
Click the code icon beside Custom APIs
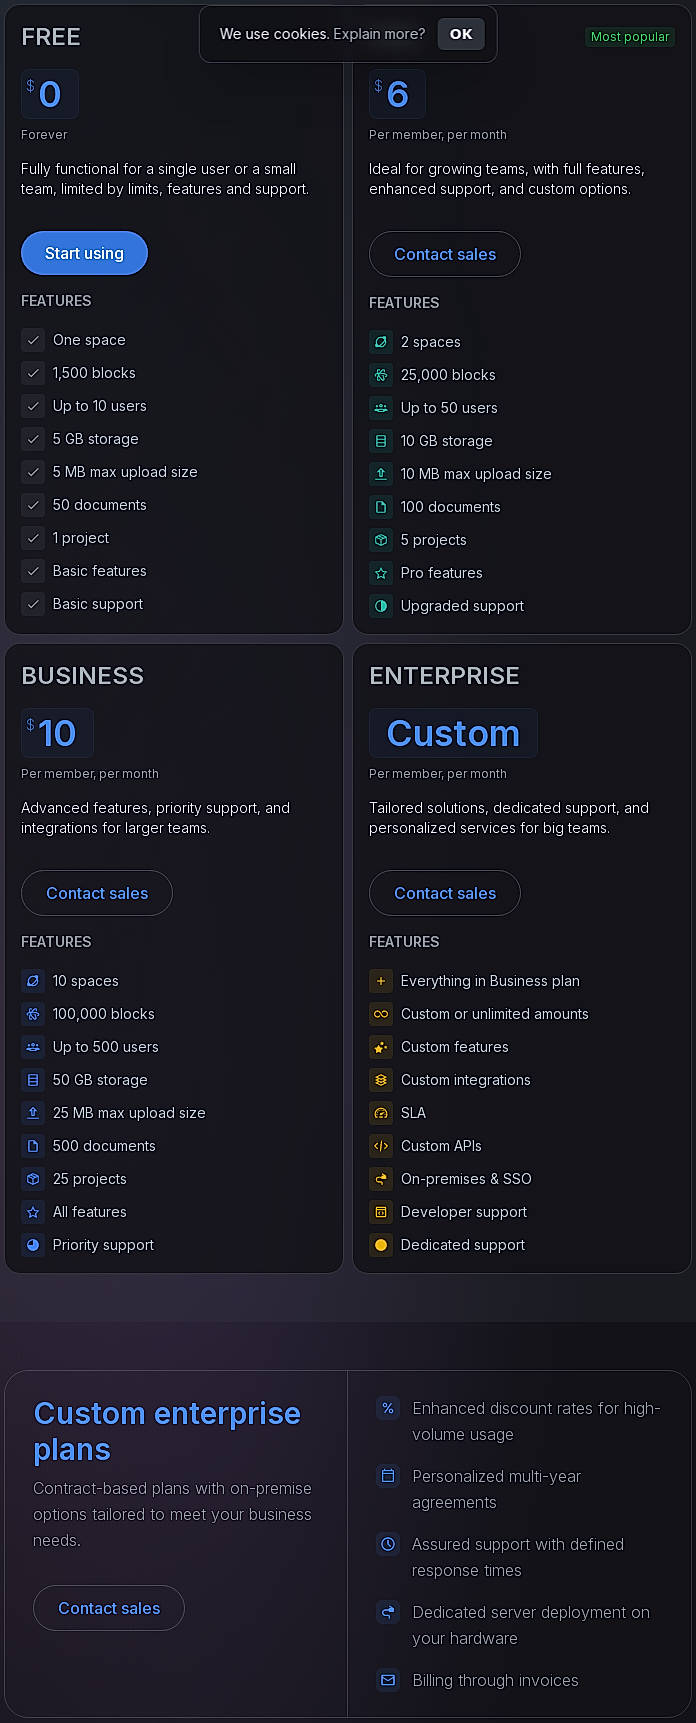tap(381, 1146)
